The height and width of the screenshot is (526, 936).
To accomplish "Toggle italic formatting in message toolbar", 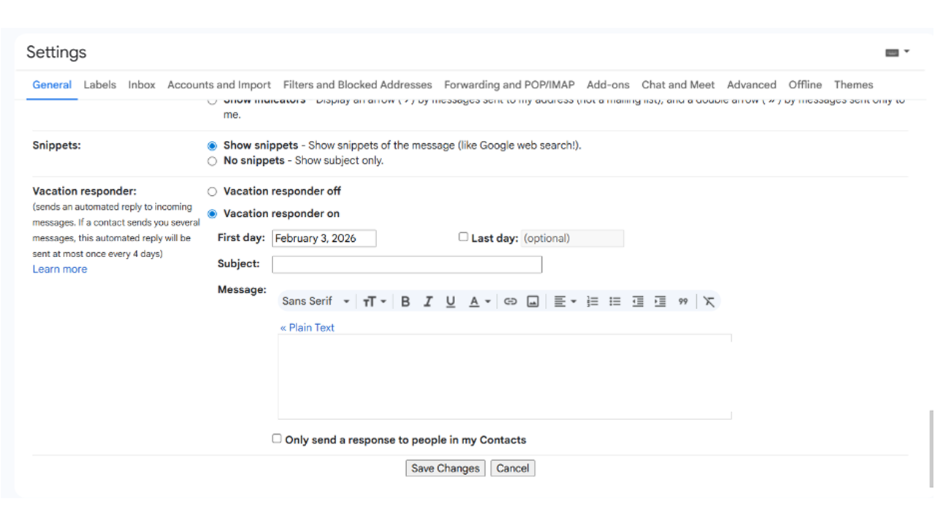I will click(428, 302).
